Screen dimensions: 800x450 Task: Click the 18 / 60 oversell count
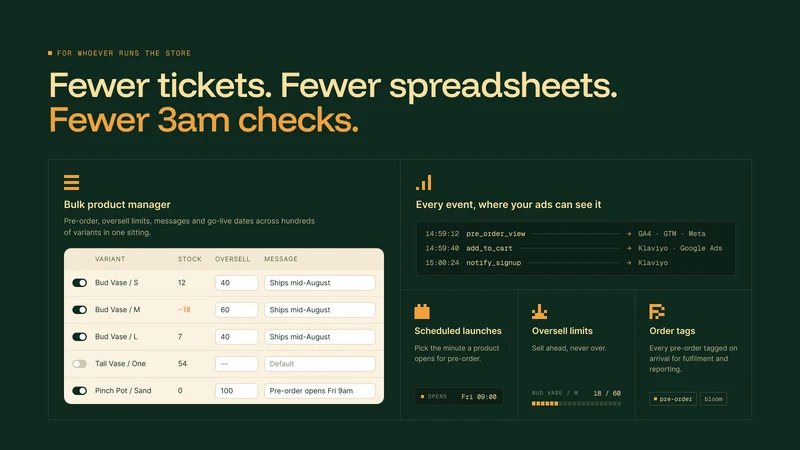pyautogui.click(x=607, y=393)
